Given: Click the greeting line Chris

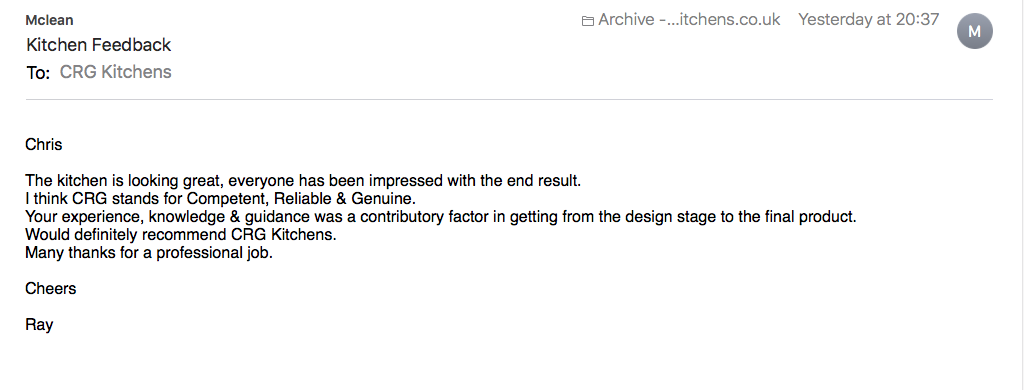Looking at the screenshot, I should click(x=44, y=144).
